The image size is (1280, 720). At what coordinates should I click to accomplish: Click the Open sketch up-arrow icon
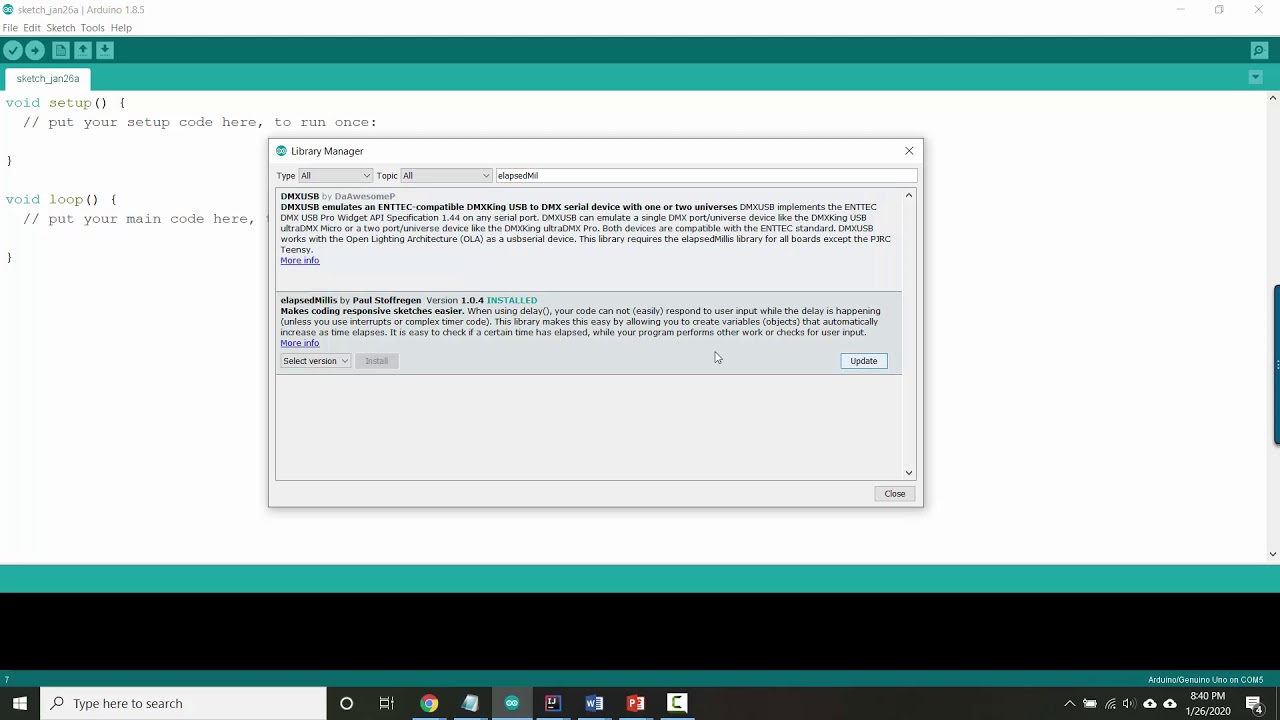coord(83,50)
